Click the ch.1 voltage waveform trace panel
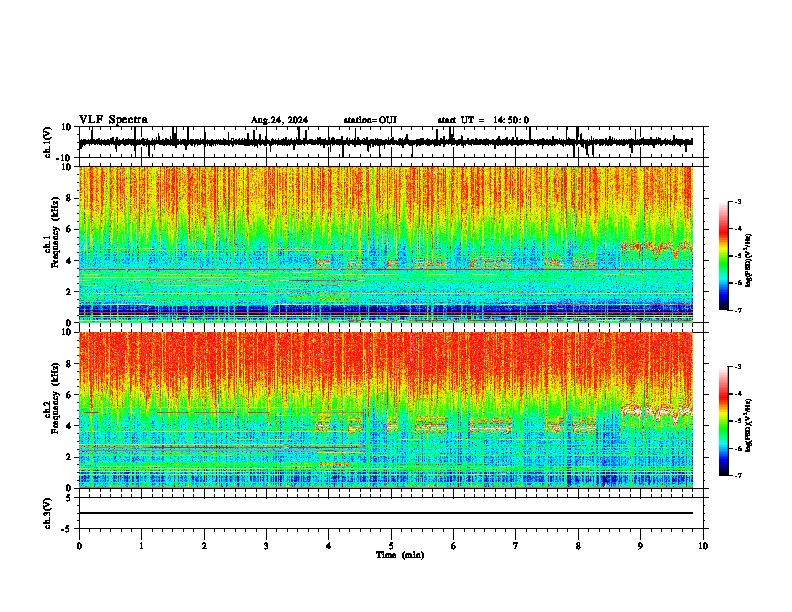The width and height of the screenshot is (792, 612). point(390,142)
